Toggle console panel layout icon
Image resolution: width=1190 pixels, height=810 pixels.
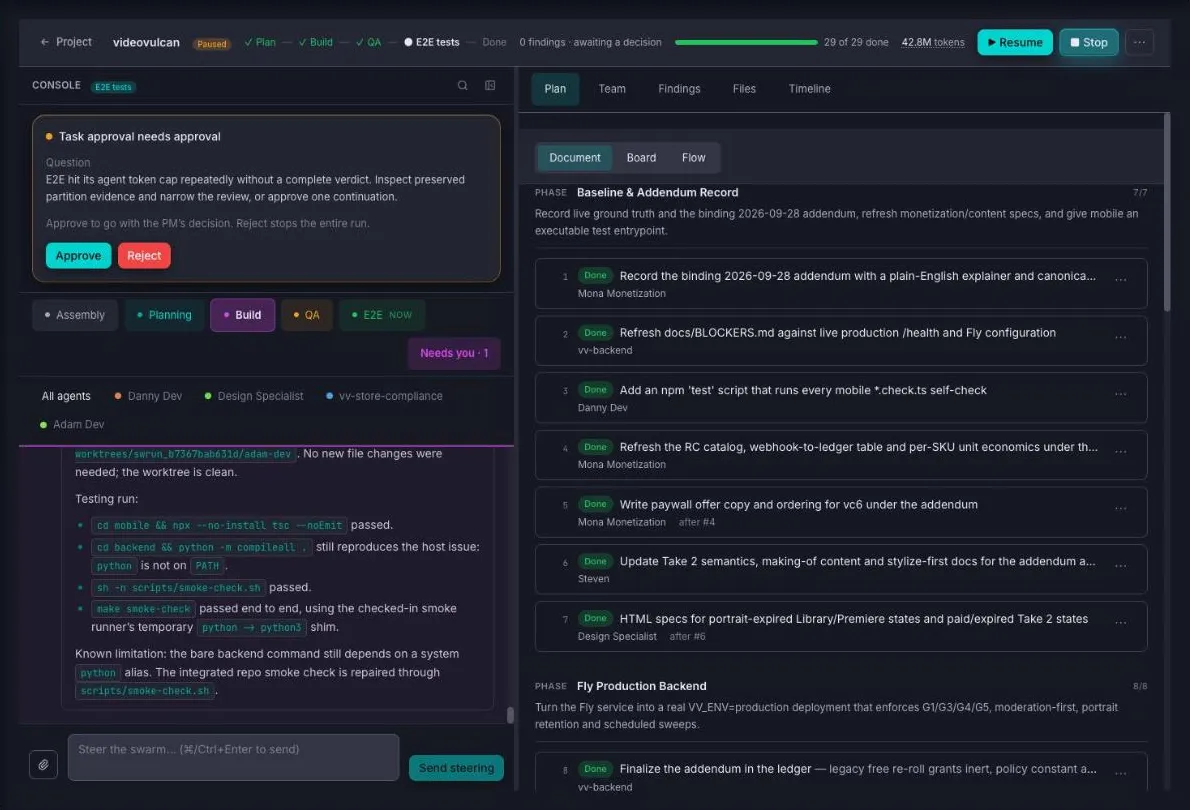pyautogui.click(x=490, y=85)
